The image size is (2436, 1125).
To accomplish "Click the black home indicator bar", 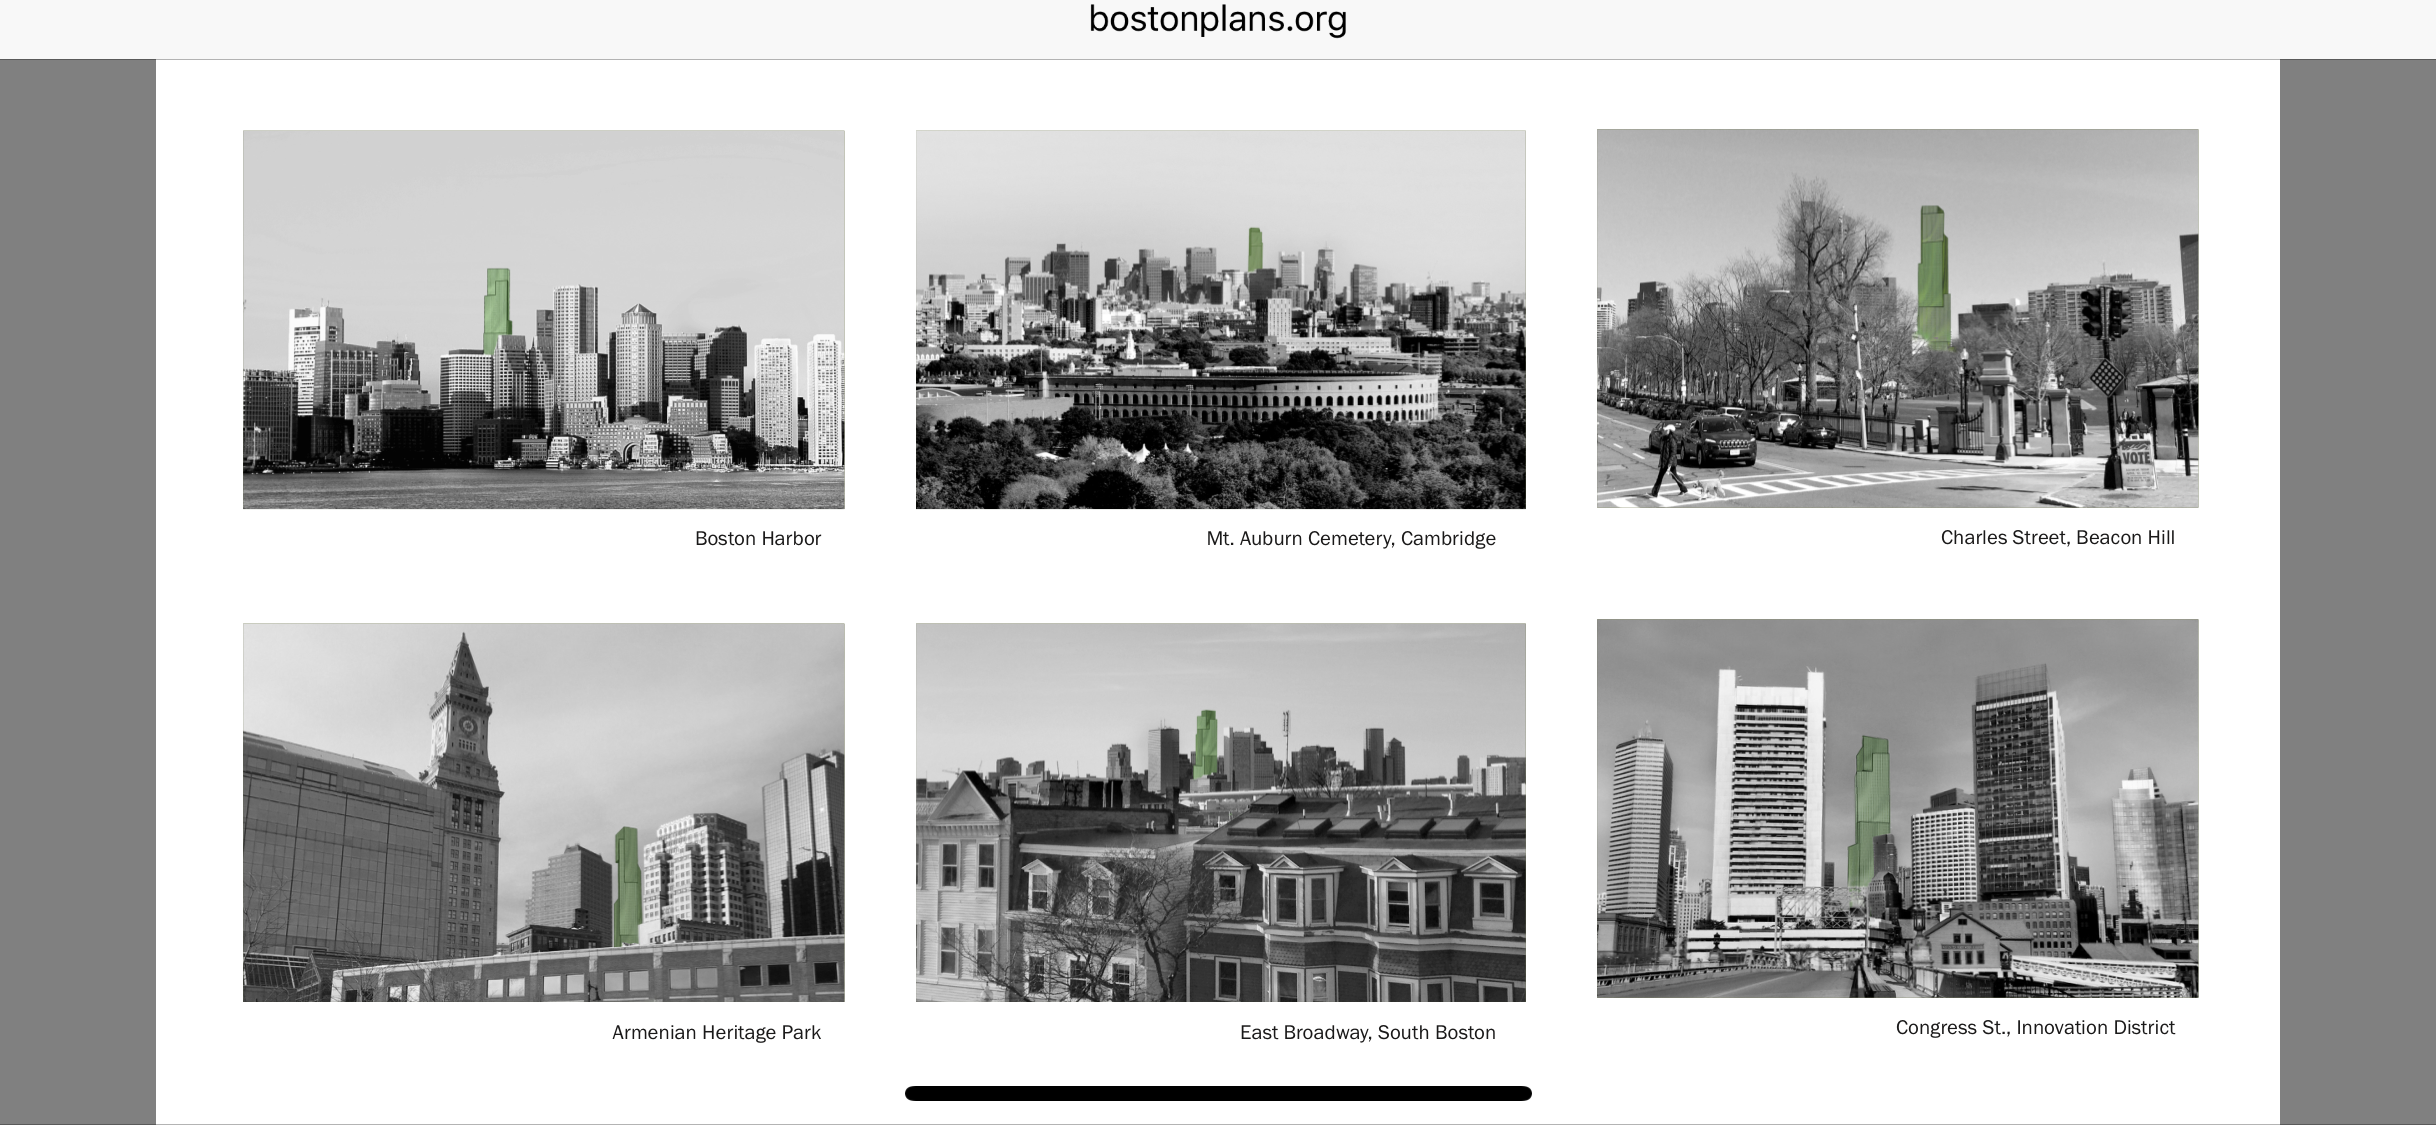I will pos(1217,1093).
